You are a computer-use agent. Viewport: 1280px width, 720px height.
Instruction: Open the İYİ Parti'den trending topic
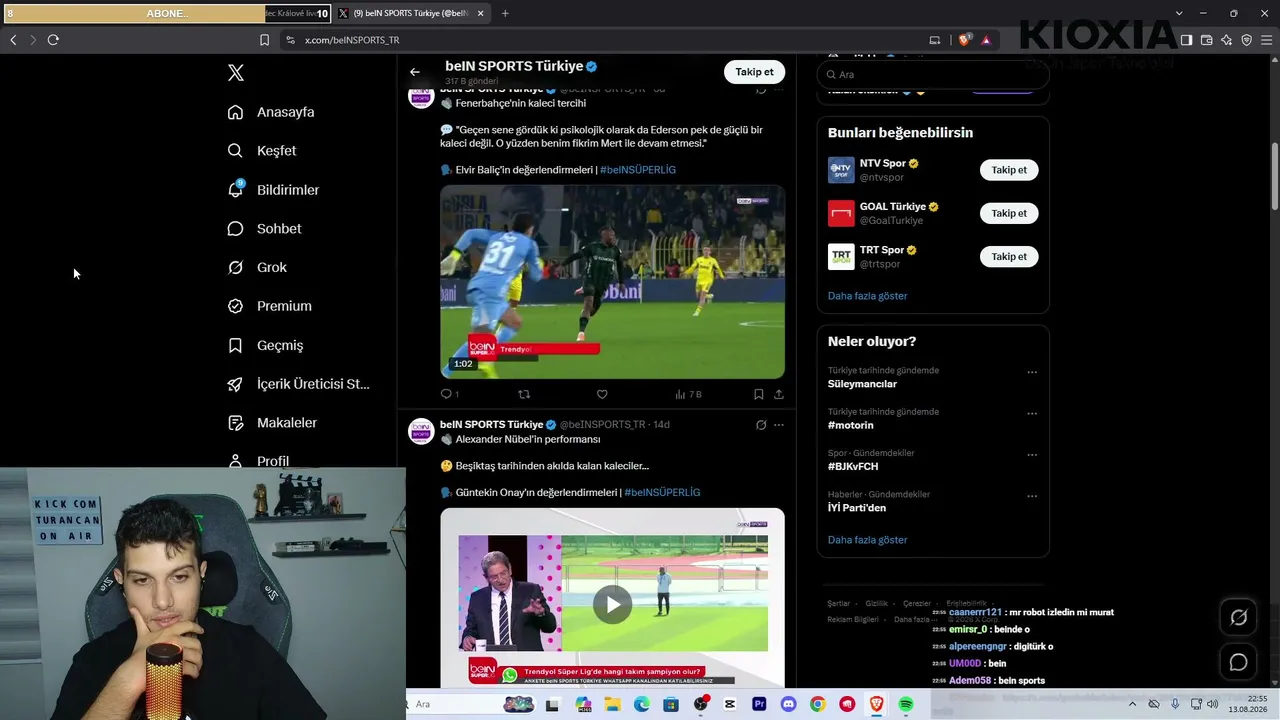[857, 508]
